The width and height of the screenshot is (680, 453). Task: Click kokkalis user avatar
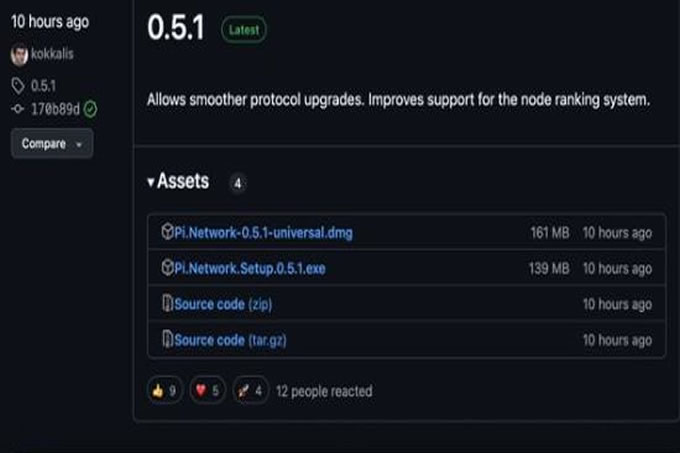coord(19,55)
